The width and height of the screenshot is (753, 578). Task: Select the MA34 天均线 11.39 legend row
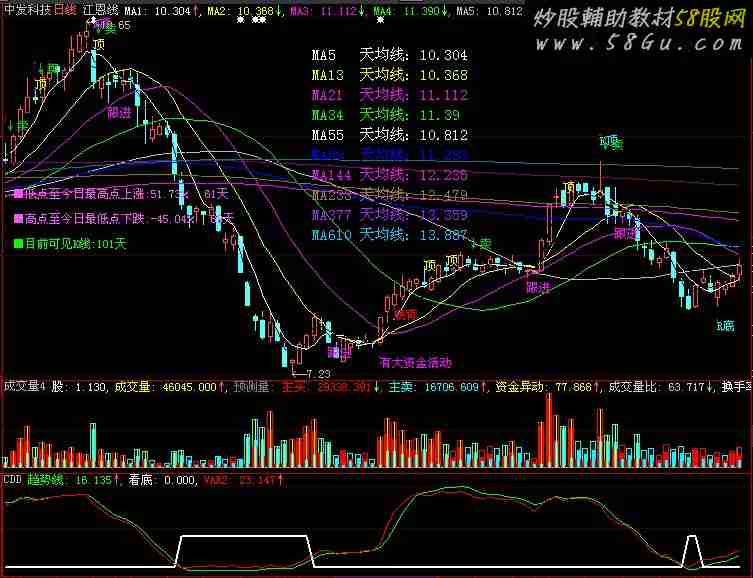tap(386, 115)
